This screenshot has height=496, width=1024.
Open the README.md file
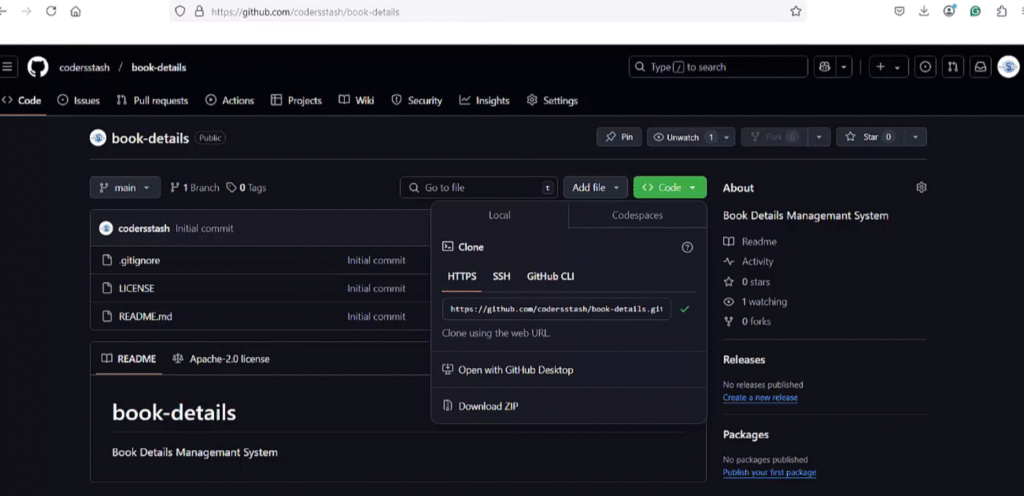146,317
